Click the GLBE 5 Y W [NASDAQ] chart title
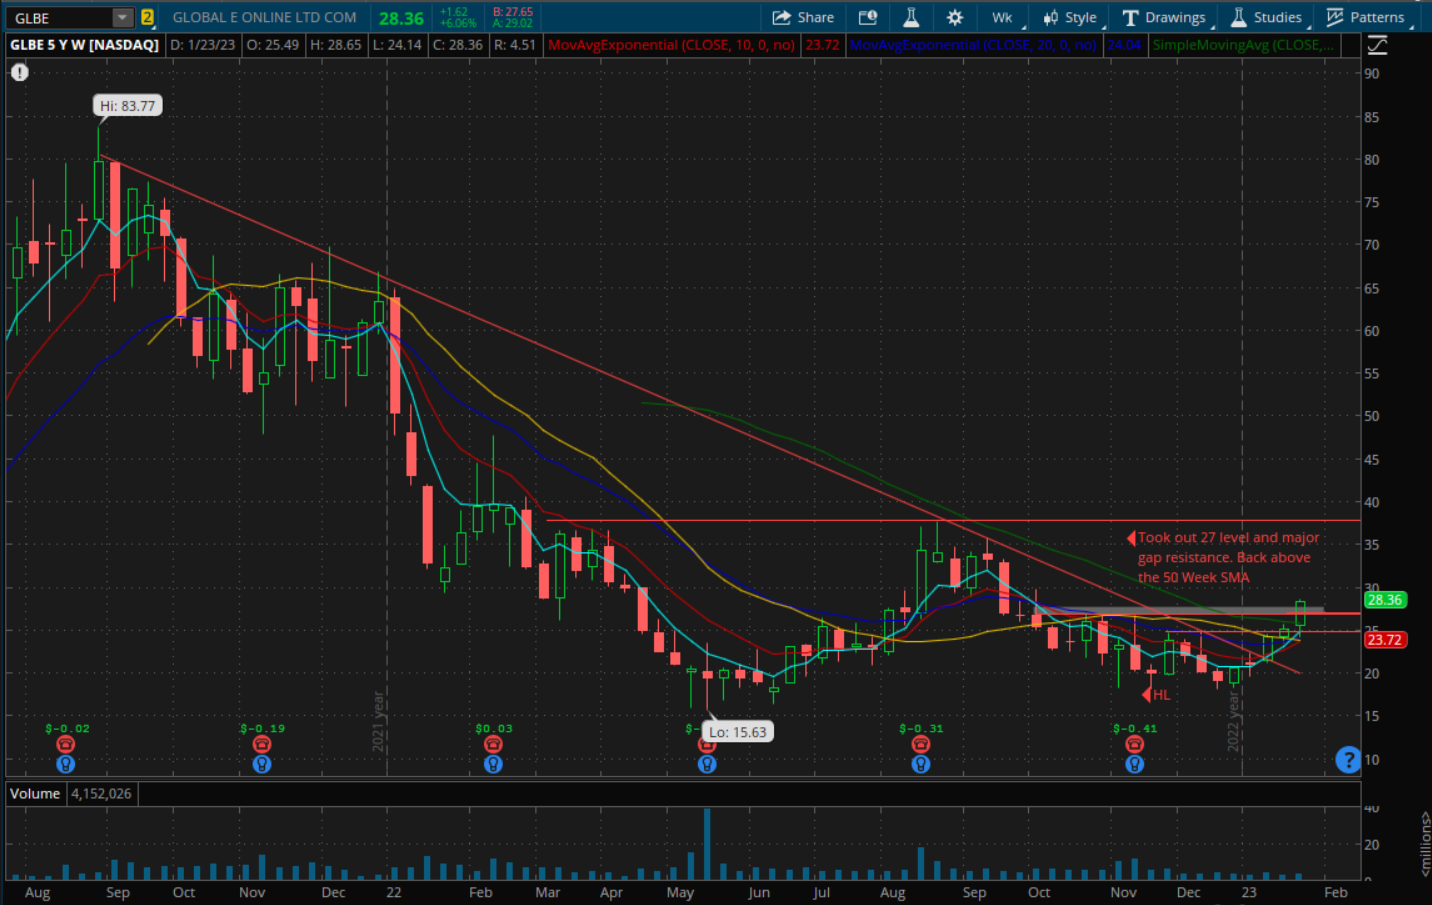Image resolution: width=1432 pixels, height=905 pixels. (x=84, y=45)
